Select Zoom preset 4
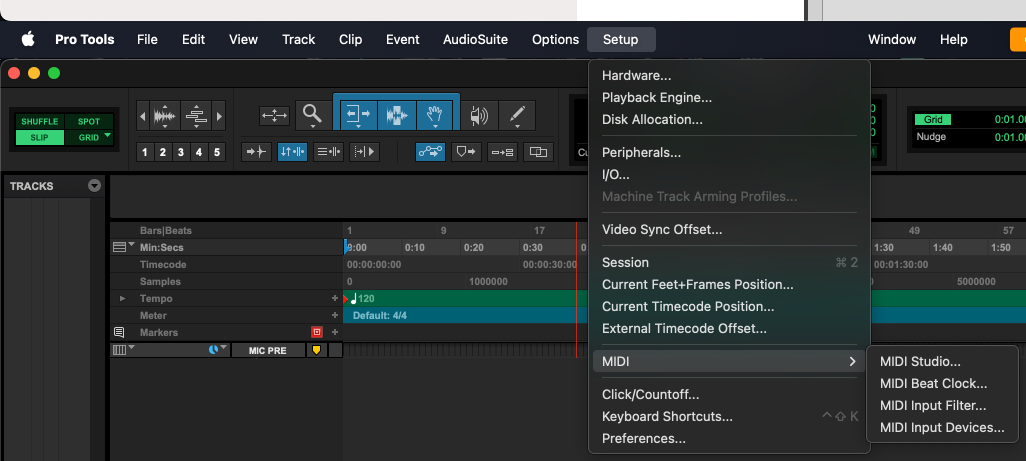The image size is (1026, 461). [x=198, y=152]
